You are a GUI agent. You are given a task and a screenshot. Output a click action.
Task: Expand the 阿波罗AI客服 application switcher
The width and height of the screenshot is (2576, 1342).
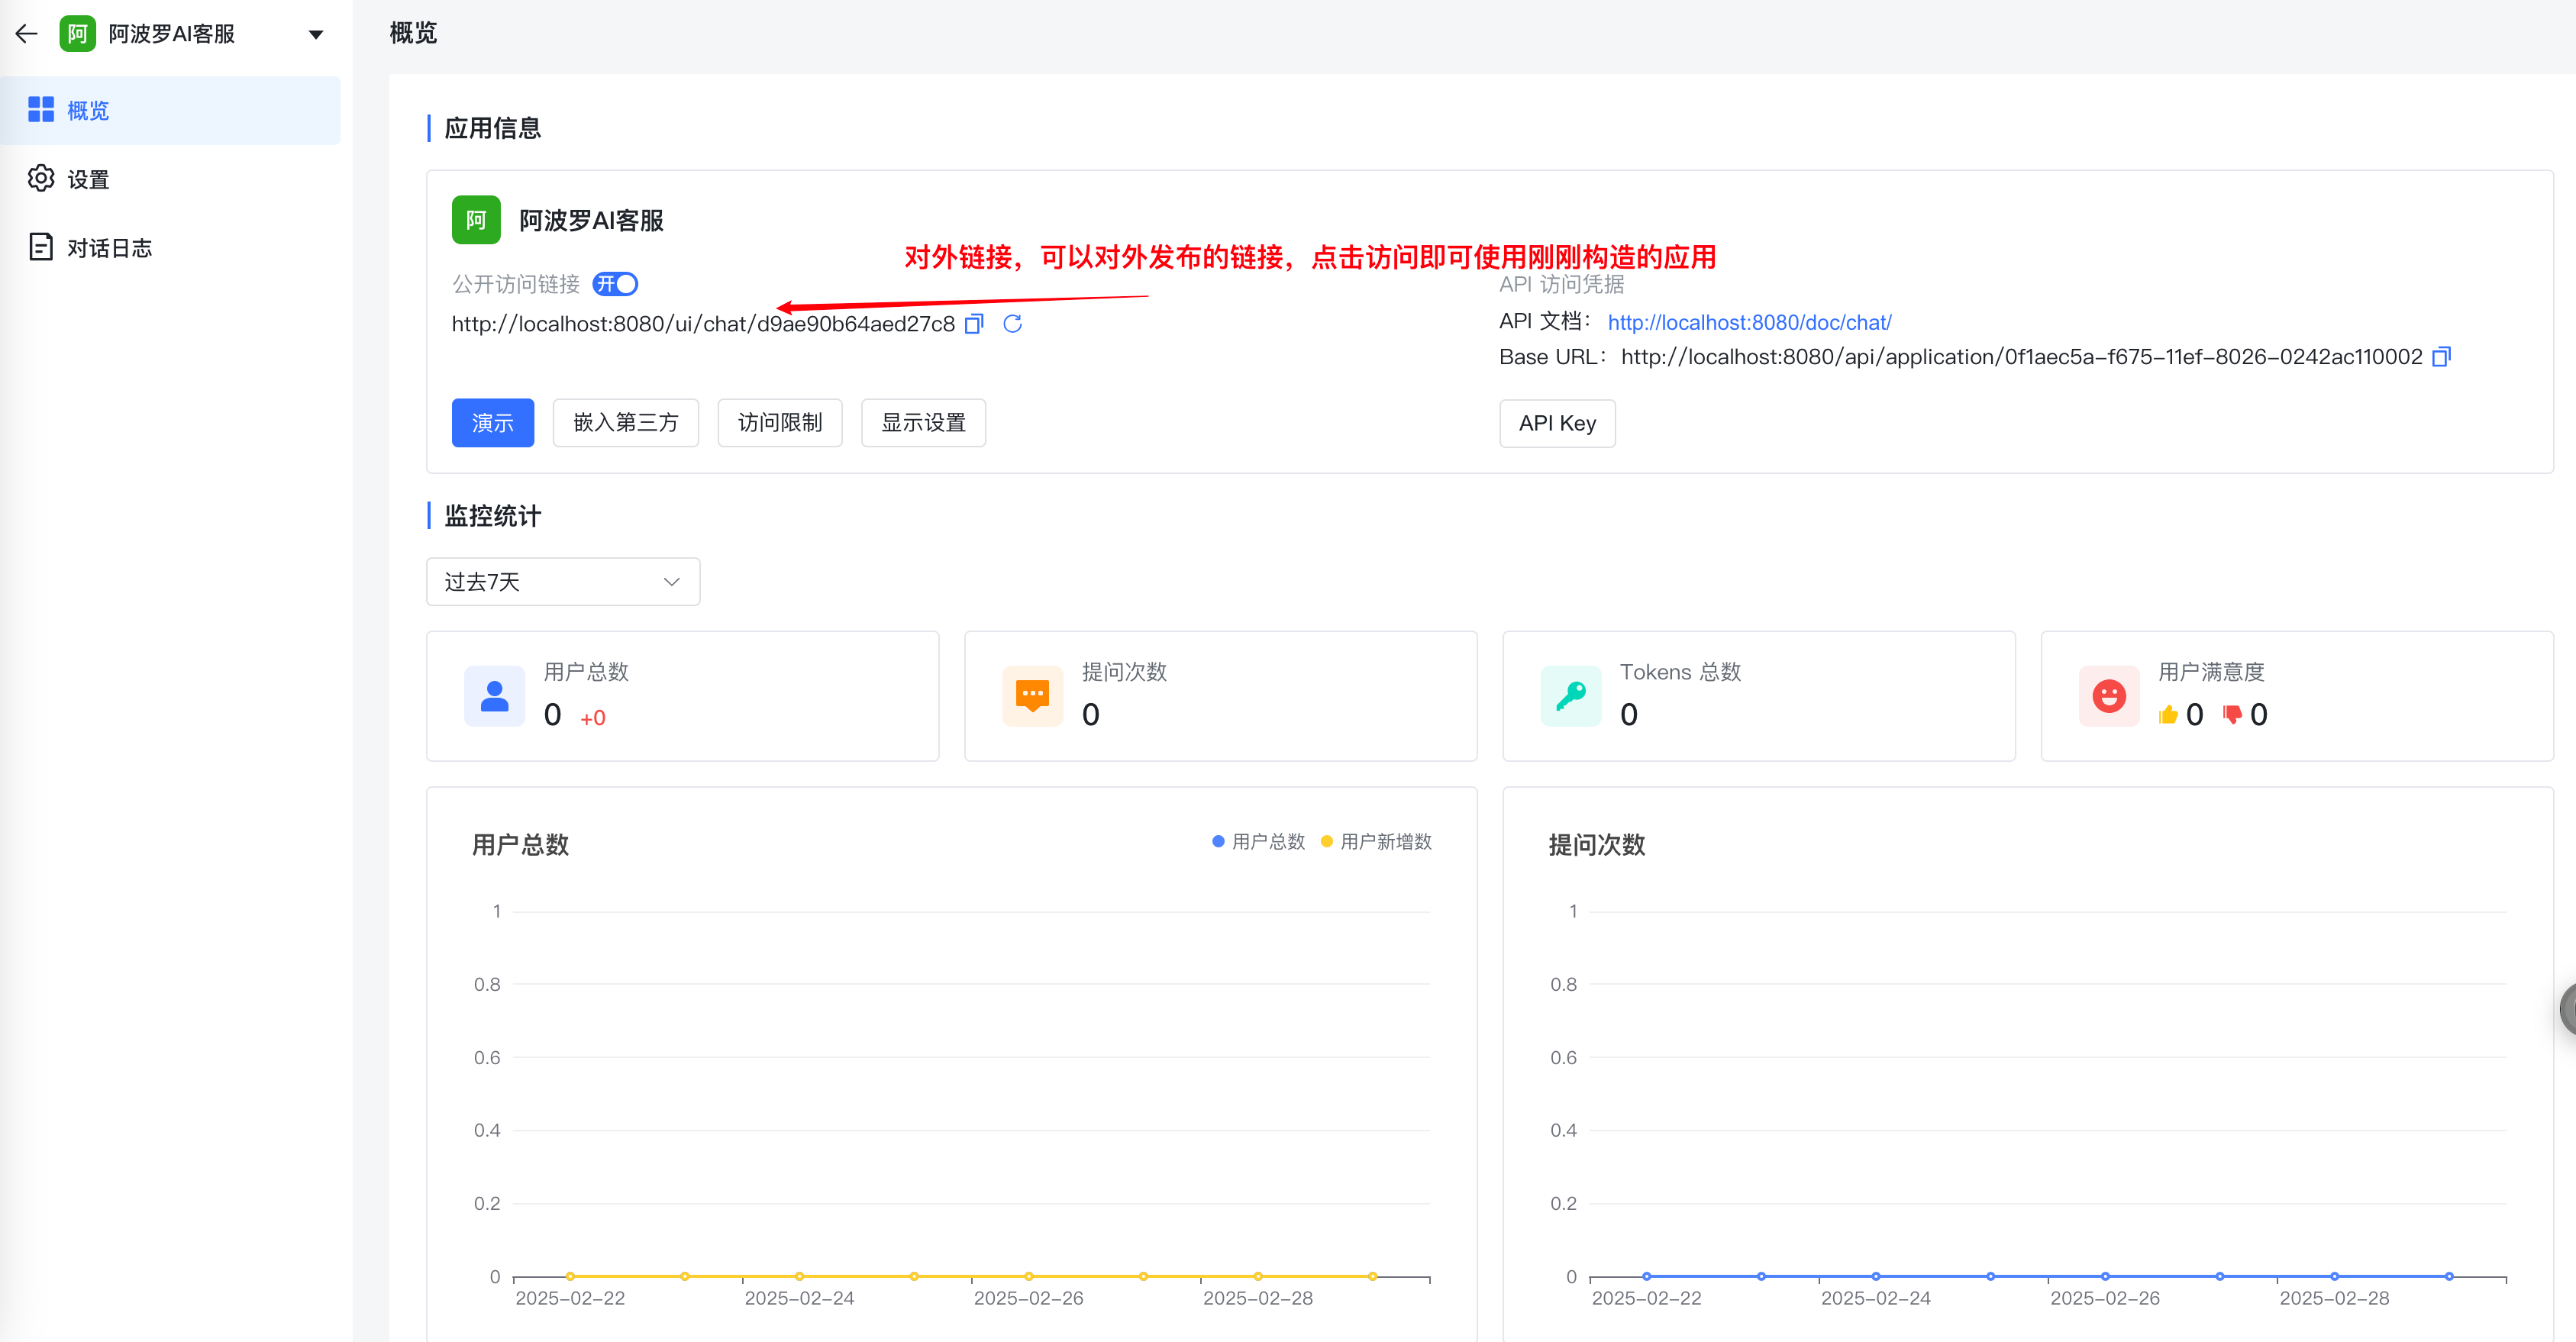pyautogui.click(x=316, y=34)
